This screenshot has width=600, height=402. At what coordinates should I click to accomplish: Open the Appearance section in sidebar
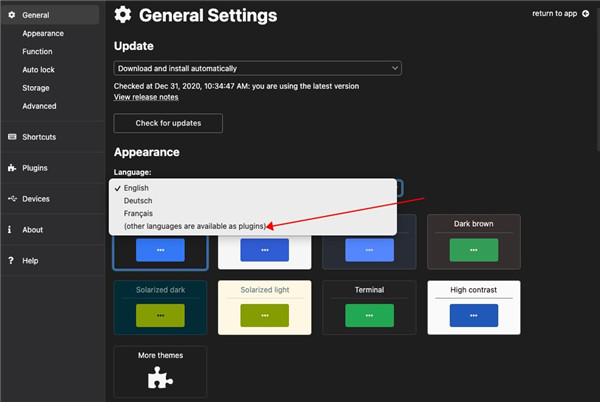click(x=44, y=33)
